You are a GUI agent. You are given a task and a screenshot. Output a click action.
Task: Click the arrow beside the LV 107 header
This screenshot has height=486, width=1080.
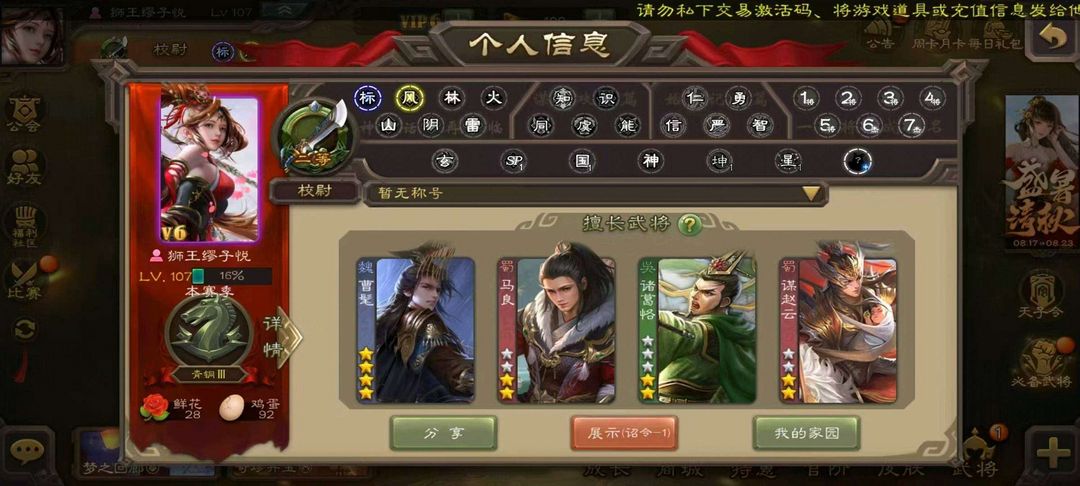coord(285,11)
